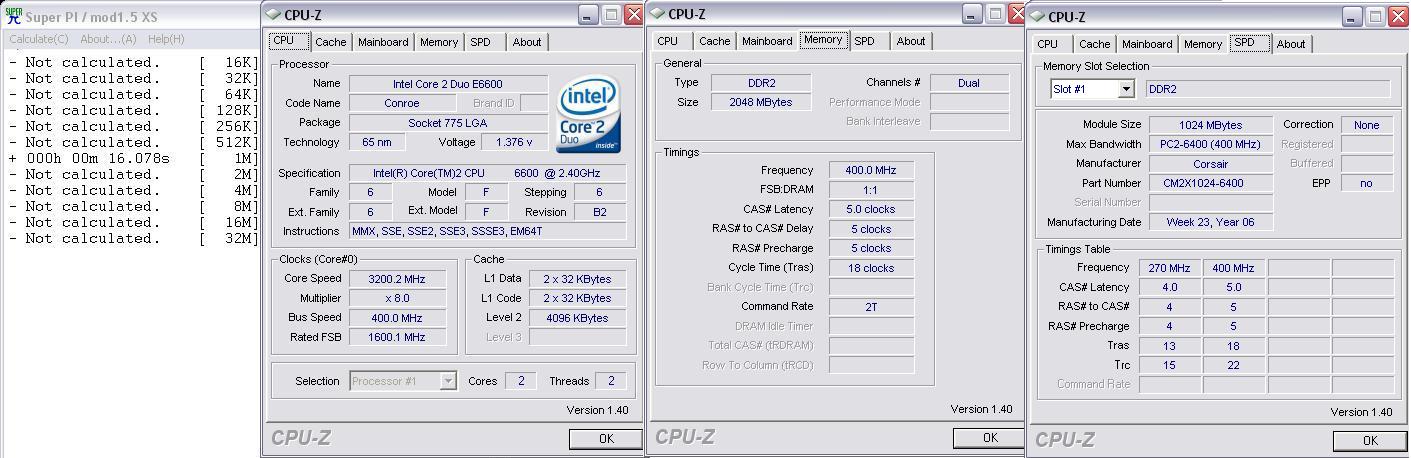1411x458 pixels.
Task: Click OK in the SPD tab window
Action: [1369, 441]
